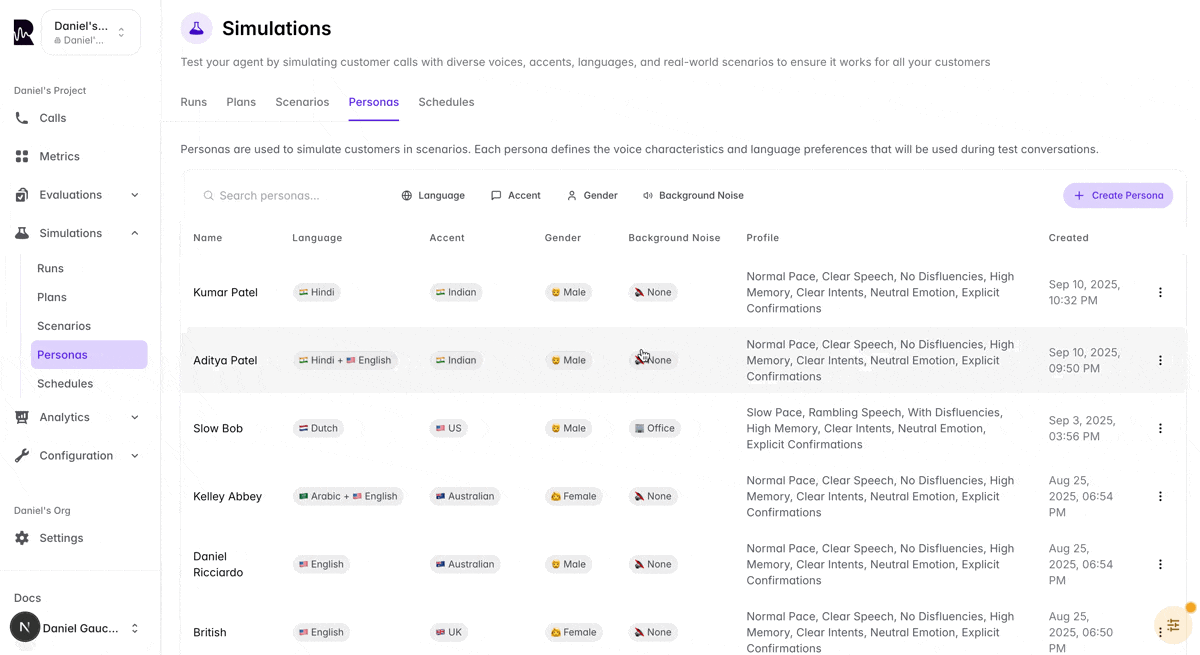Open the three-dot menu for Kumar Patel

[1160, 292]
